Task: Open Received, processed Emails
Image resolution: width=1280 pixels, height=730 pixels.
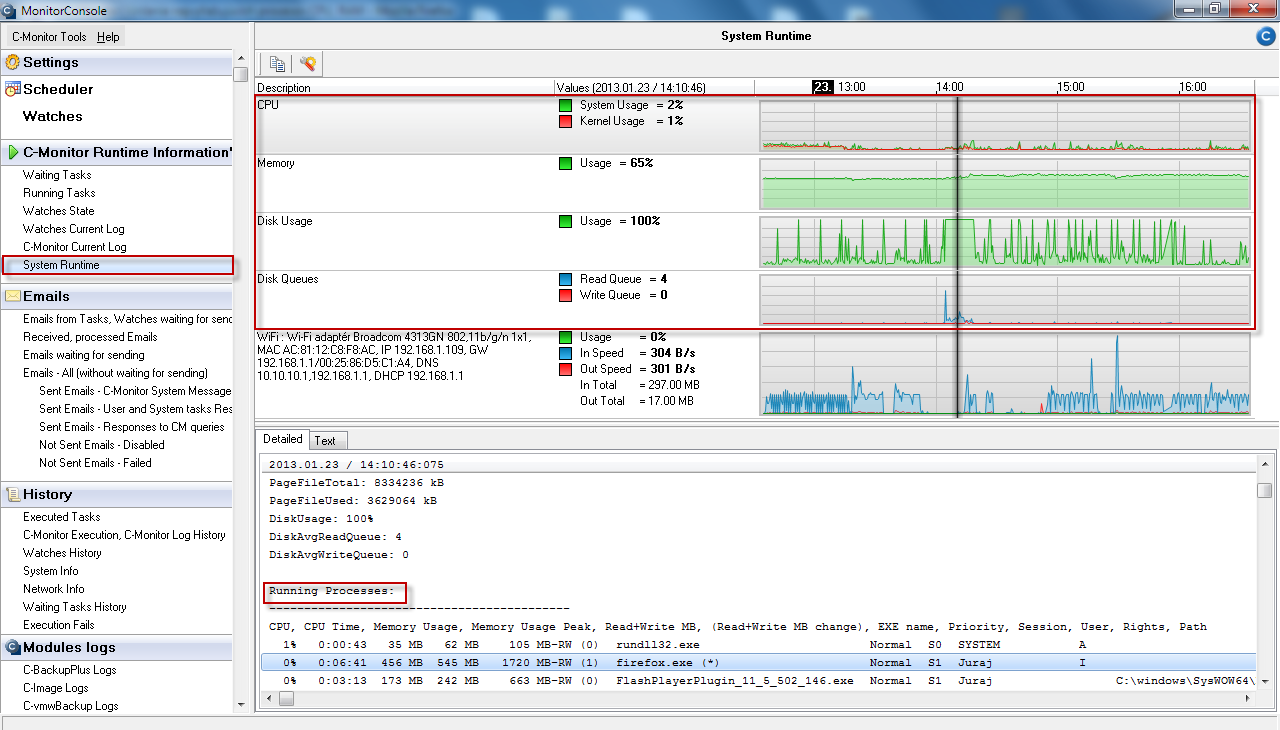Action: [90, 337]
